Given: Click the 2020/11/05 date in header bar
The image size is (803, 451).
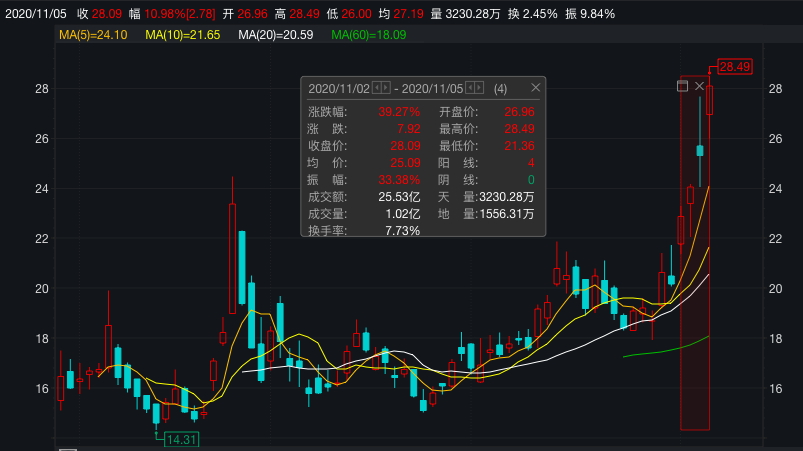Looking at the screenshot, I should click(37, 14).
